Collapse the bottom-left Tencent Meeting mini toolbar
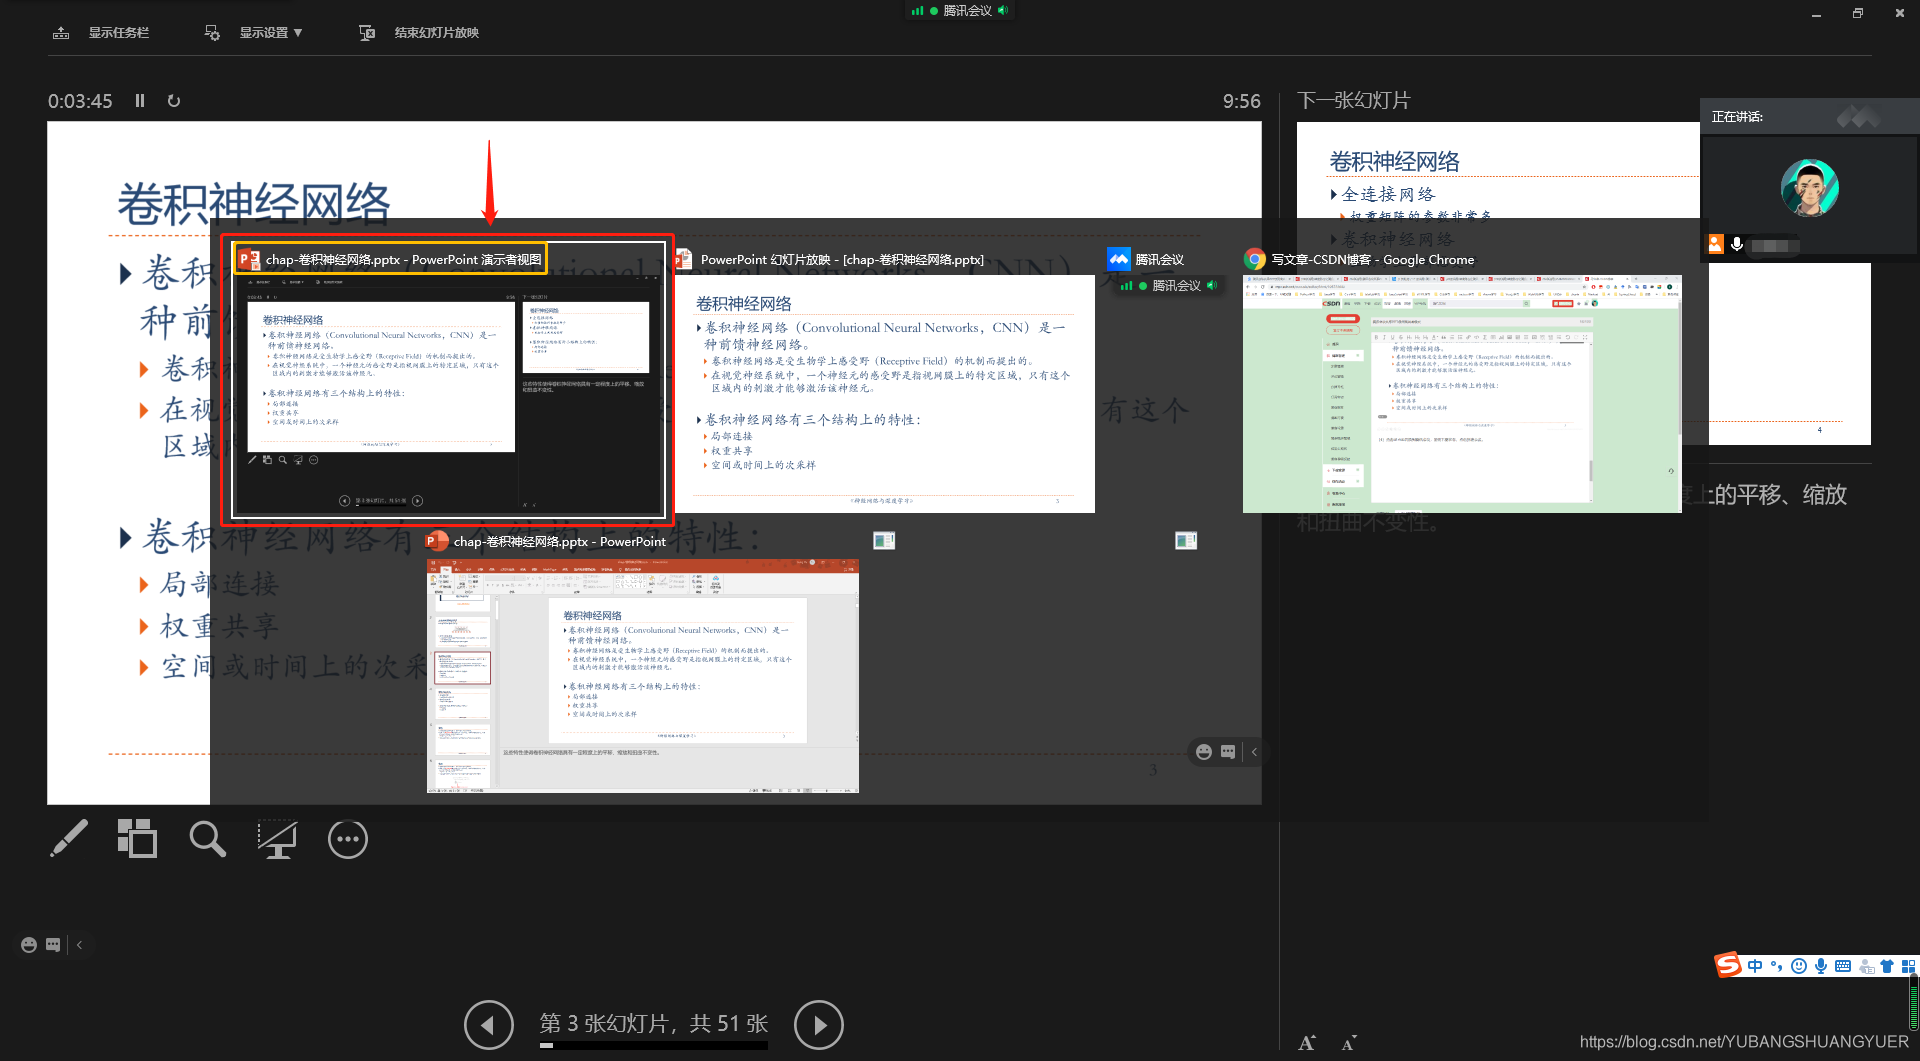Viewport: 1920px width, 1061px height. coord(80,945)
